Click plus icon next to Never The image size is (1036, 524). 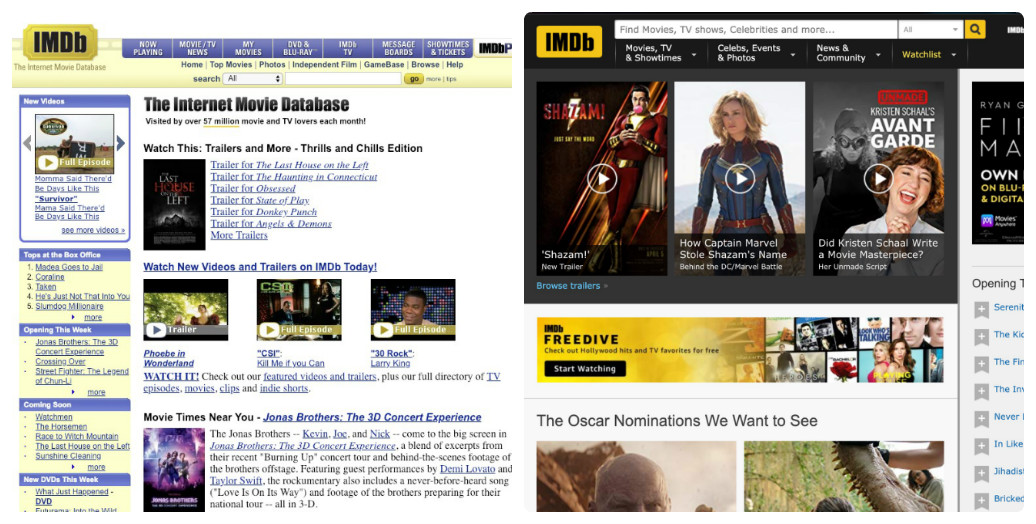tap(982, 418)
